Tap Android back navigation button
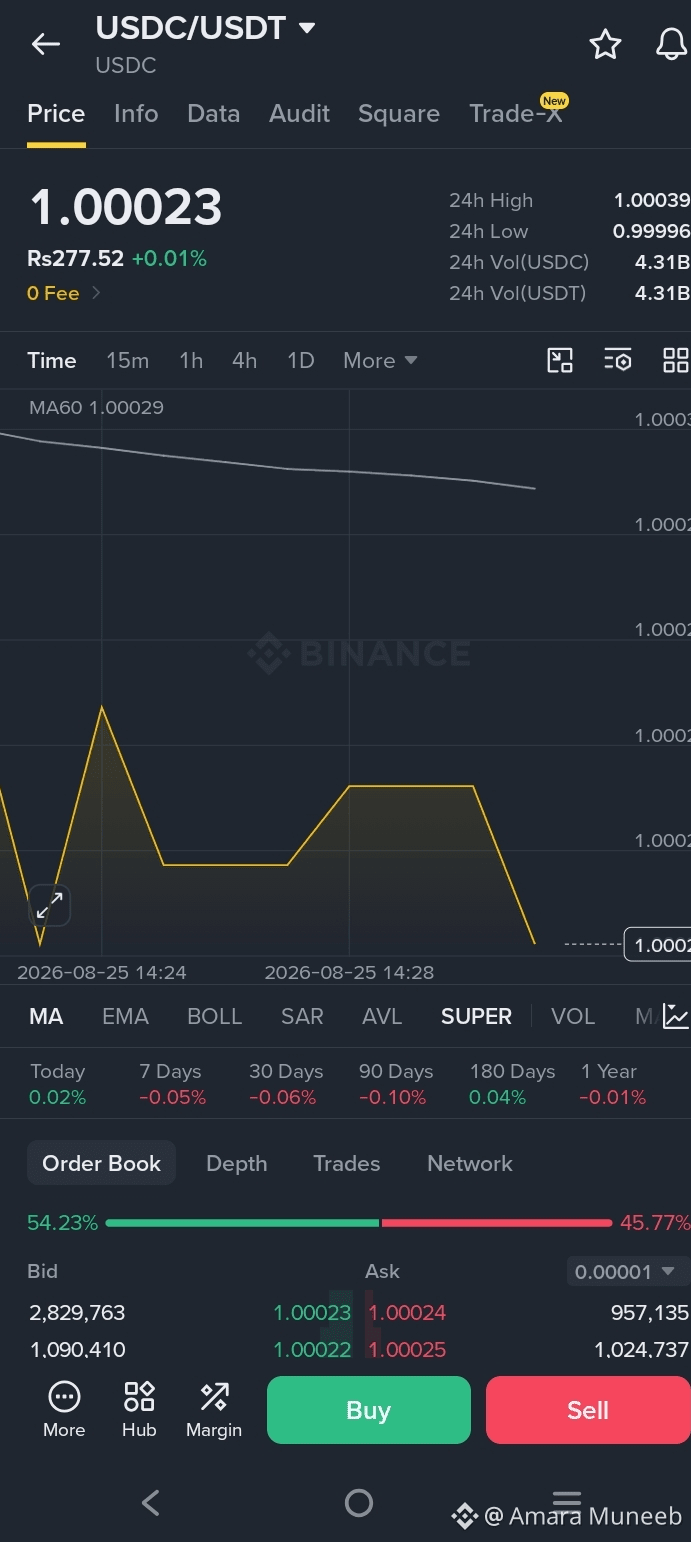Viewport: 691px width, 1542px height. click(151, 1502)
